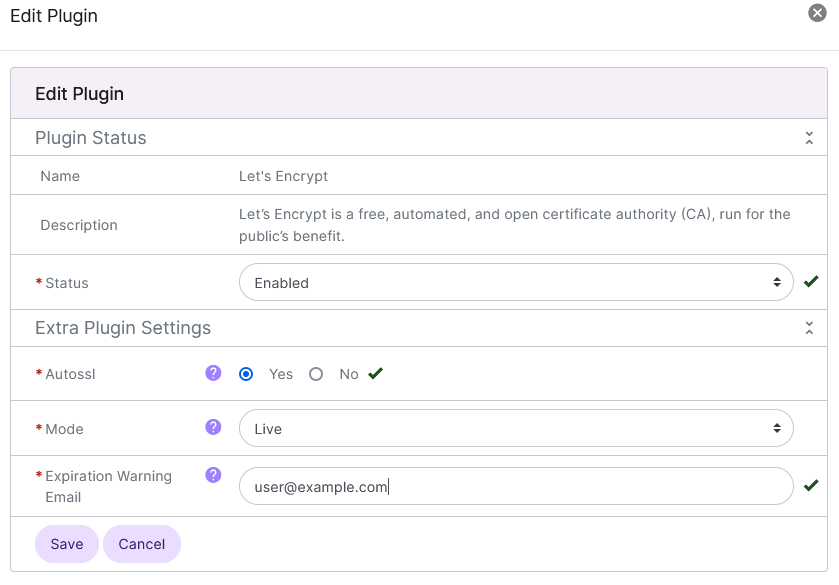Click the checkmark beside the email field
This screenshot has width=839, height=585.
point(813,486)
